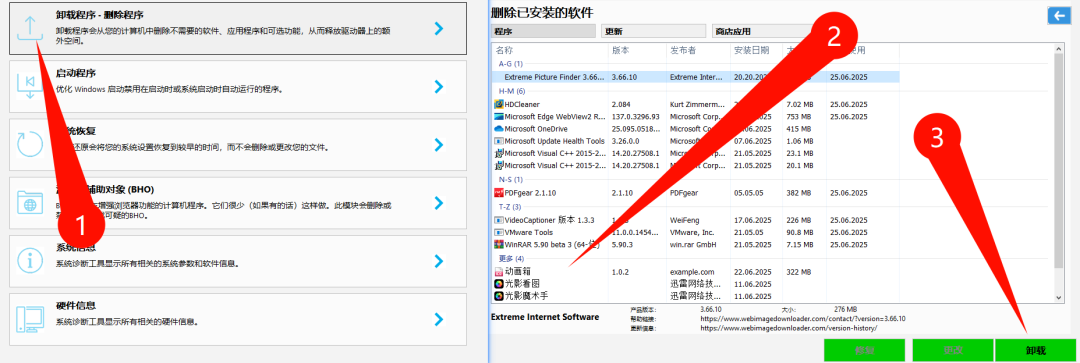The width and height of the screenshot is (1080, 363).
Task: Select the HDCleaner name text
Action: [522, 105]
